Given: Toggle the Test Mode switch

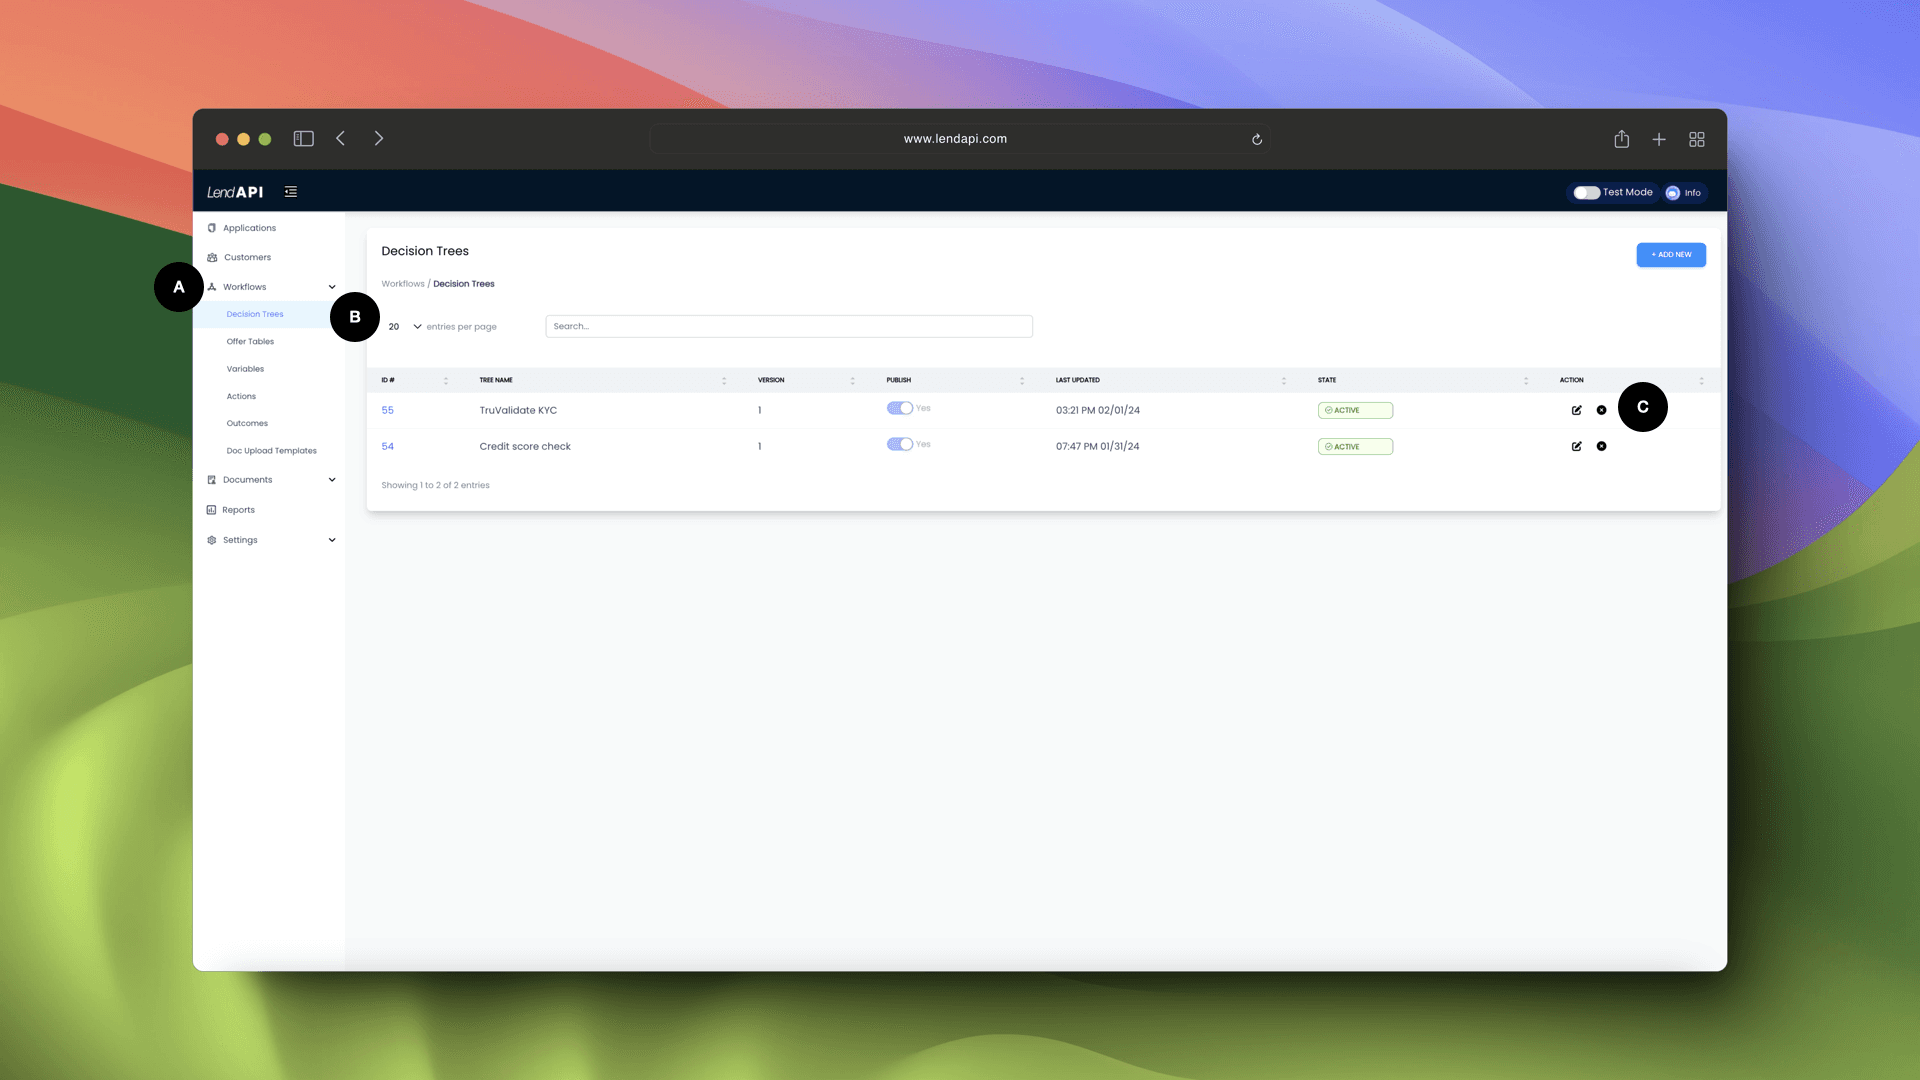Looking at the screenshot, I should [1586, 192].
